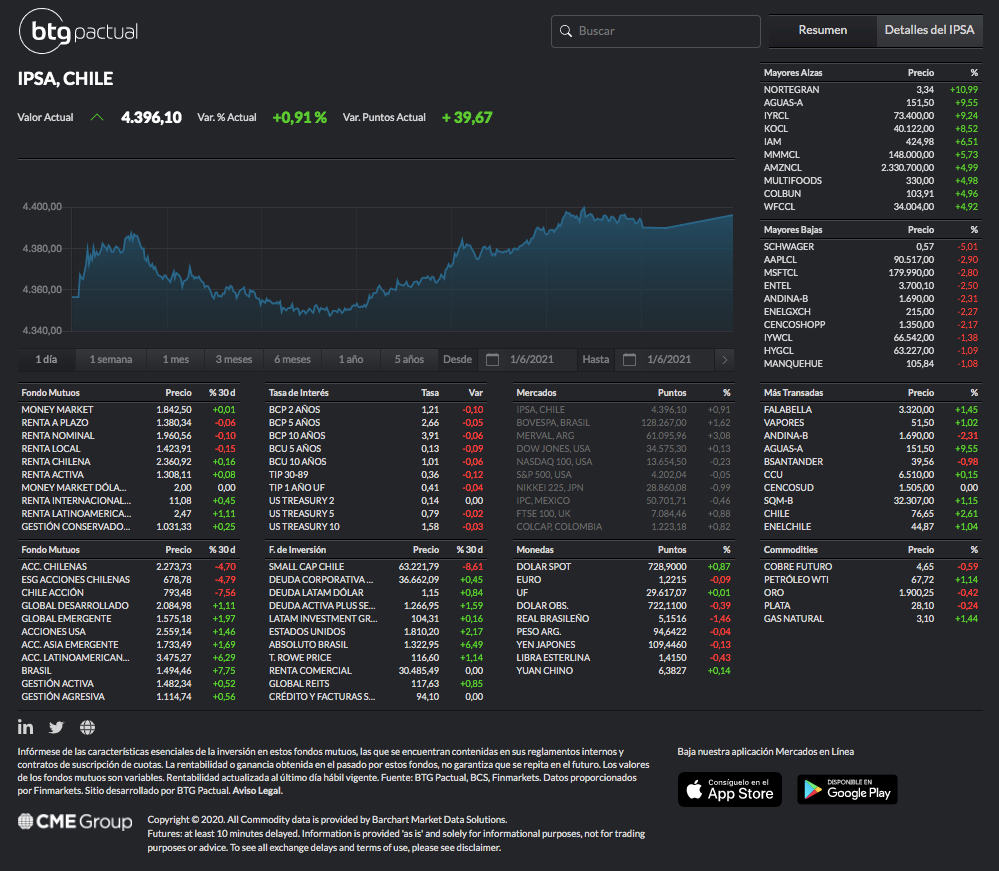Viewport: 999px width, 871px height.
Task: Select GESTIÓN AGRESIVA fund row
Action: 128,697
